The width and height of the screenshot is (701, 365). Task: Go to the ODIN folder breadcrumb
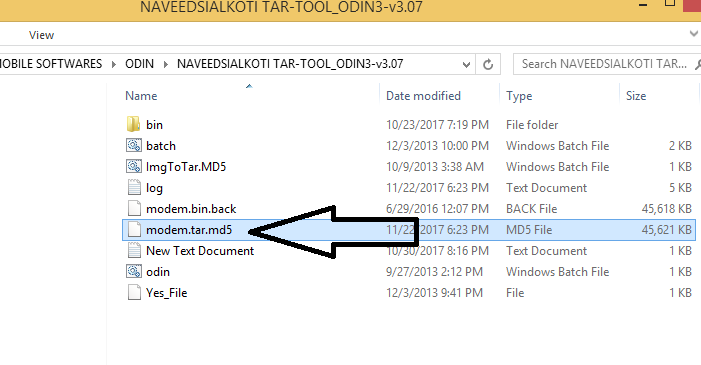(139, 64)
